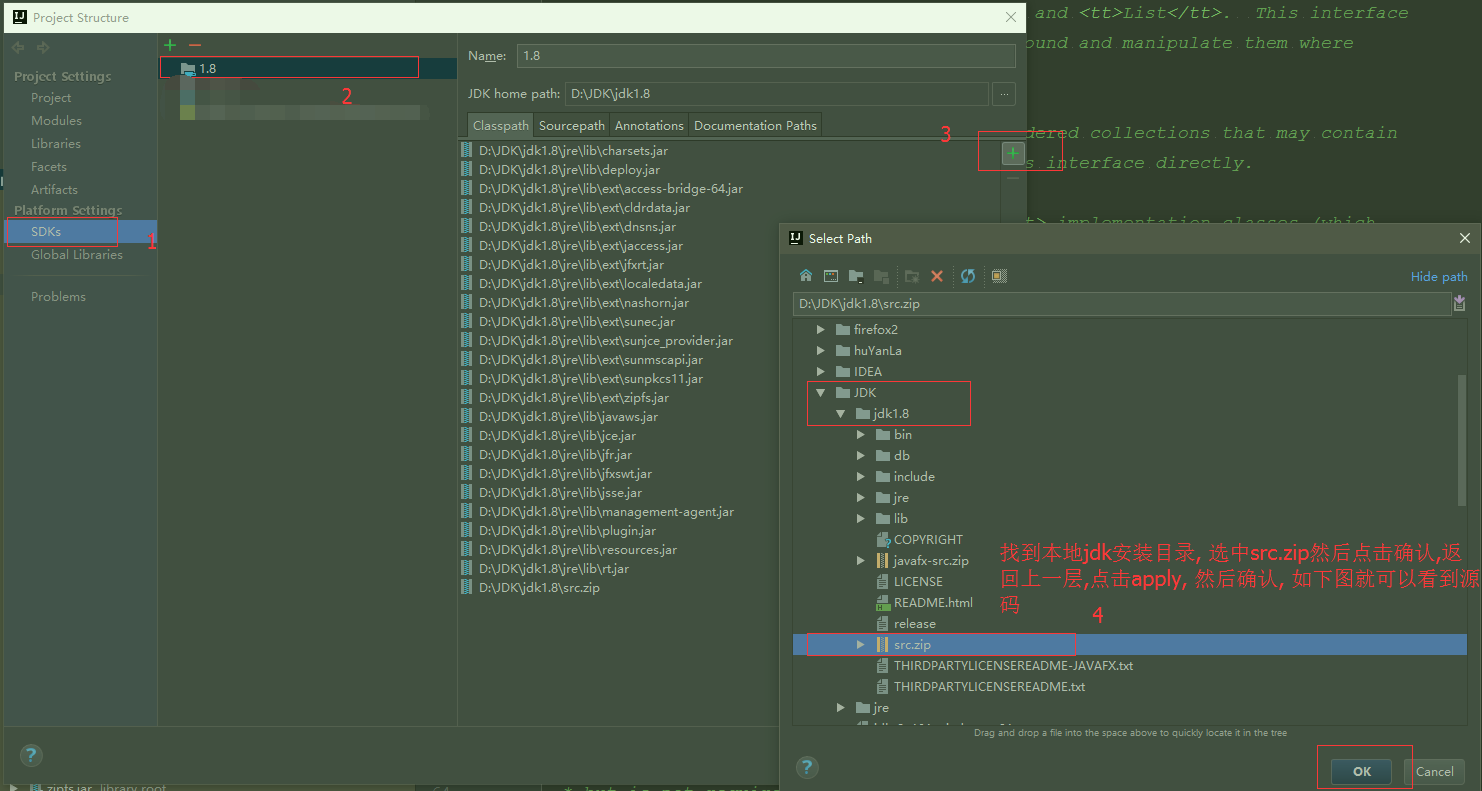Click the text file icon of THIRDPARTYLICENSEREADME.txt
This screenshot has width=1482, height=791.
pos(883,686)
